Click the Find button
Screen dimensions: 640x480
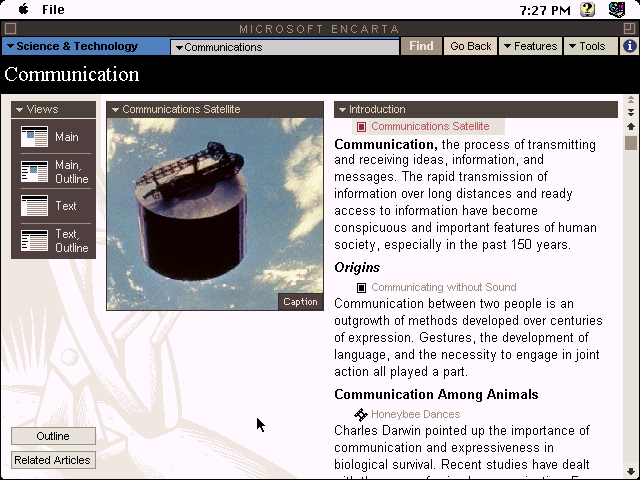click(421, 46)
